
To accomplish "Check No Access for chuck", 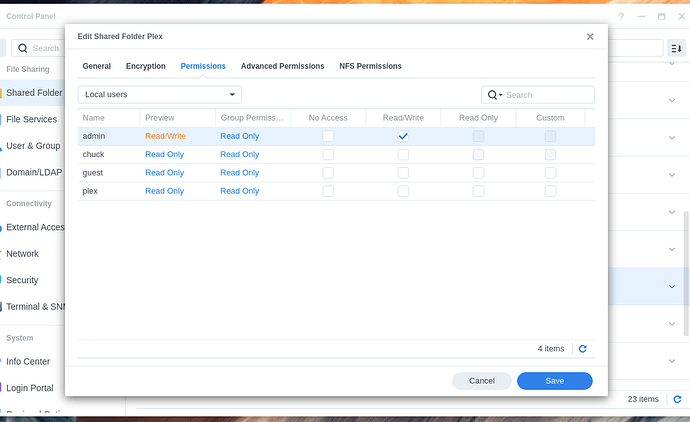I will (328, 154).
